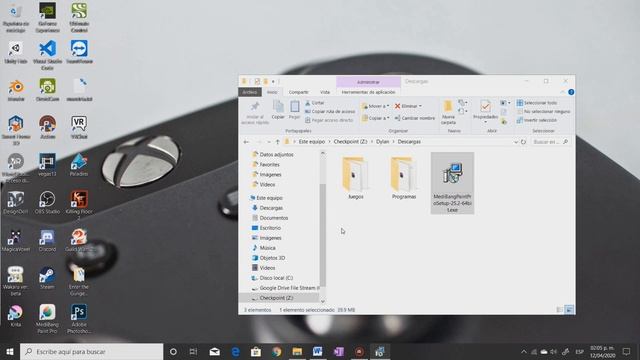Open the DesignDoll desktop shortcut
640x360 pixels.
click(16, 202)
